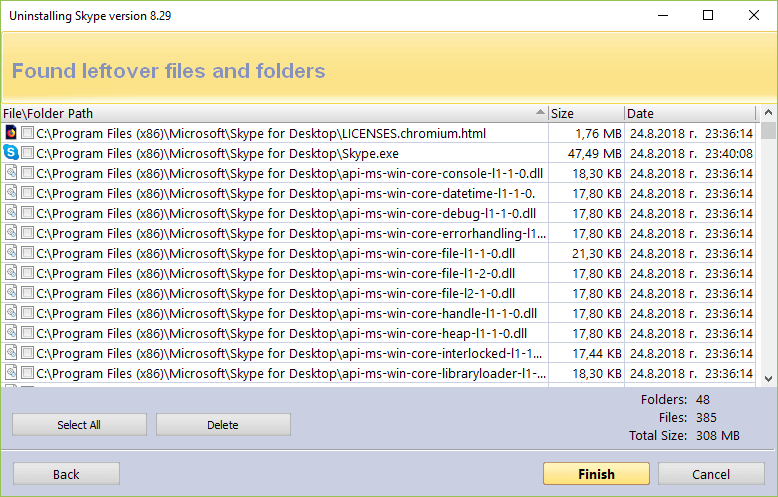Click the api-ms-win-core-handle-l1-1-0.dll path text
778x497 pixels.
pos(286,313)
